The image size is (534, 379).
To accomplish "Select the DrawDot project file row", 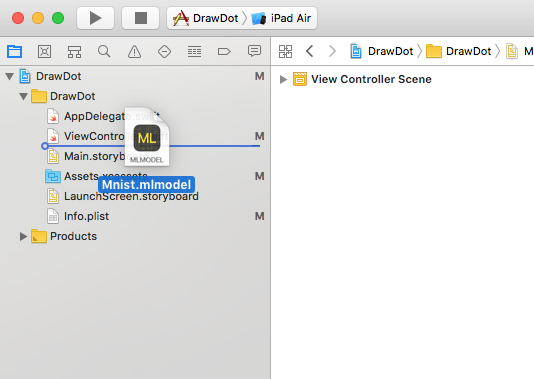I will point(135,76).
